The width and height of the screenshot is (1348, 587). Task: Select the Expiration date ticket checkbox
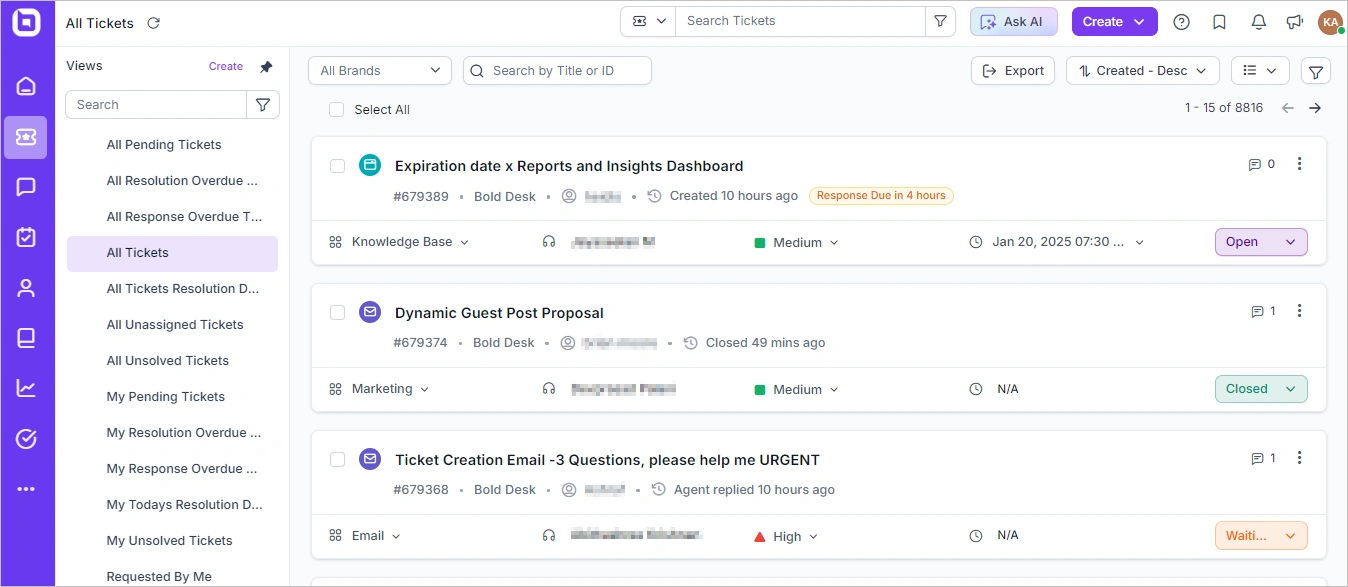338,166
